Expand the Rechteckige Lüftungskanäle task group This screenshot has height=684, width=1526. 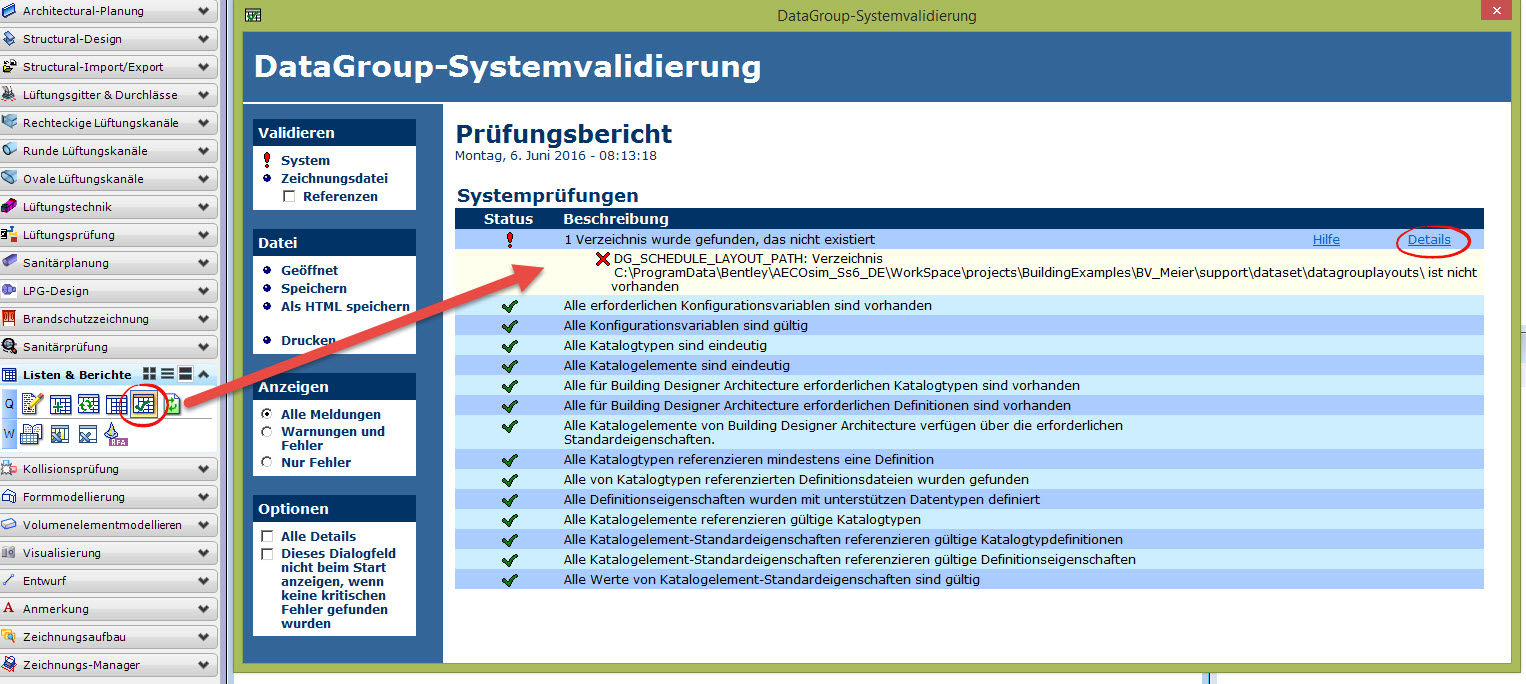pos(204,123)
